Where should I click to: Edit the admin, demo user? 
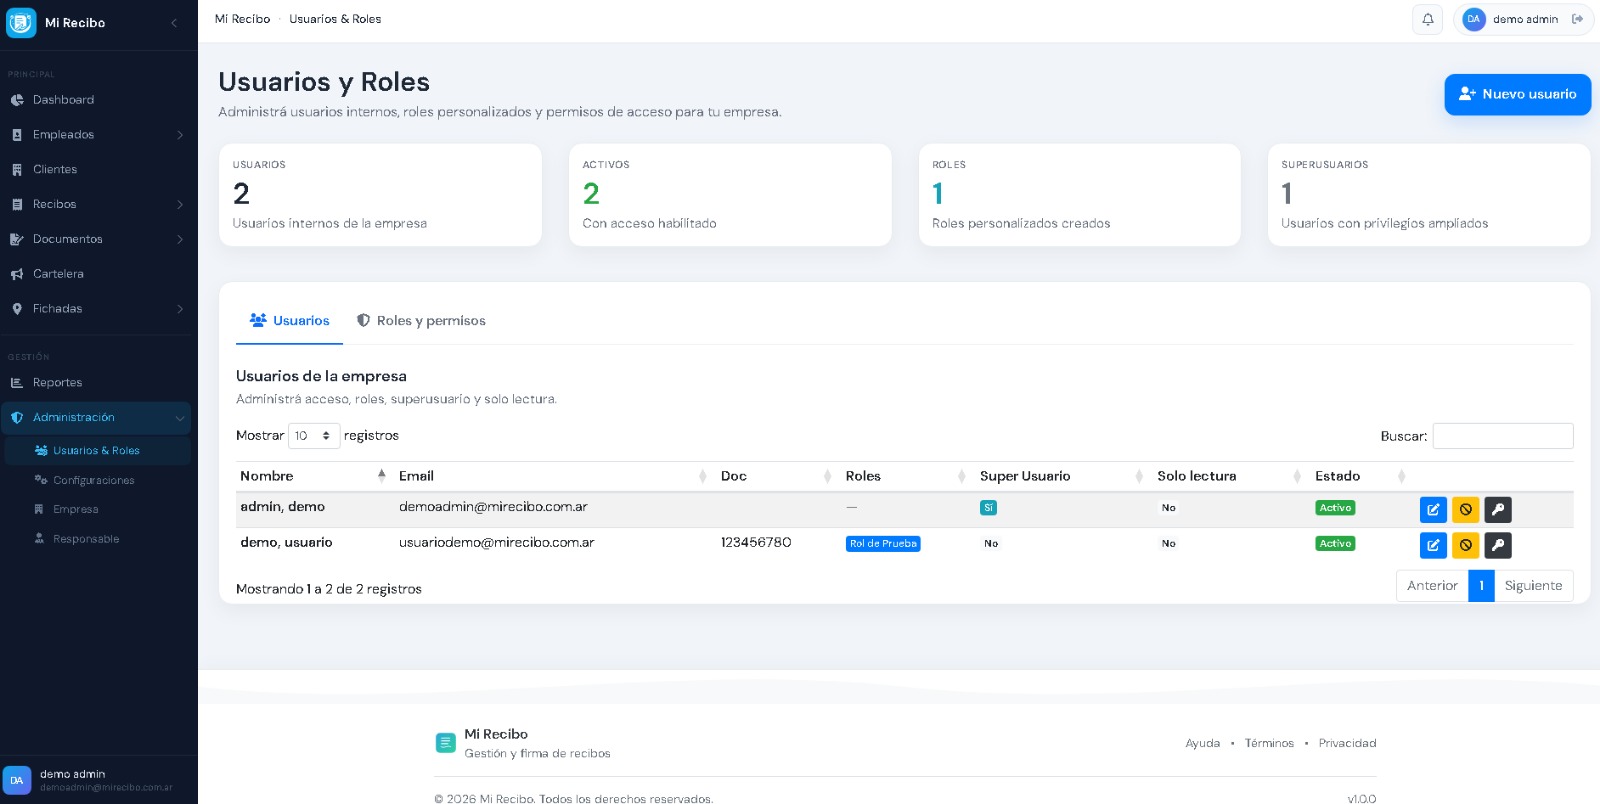coord(1433,510)
